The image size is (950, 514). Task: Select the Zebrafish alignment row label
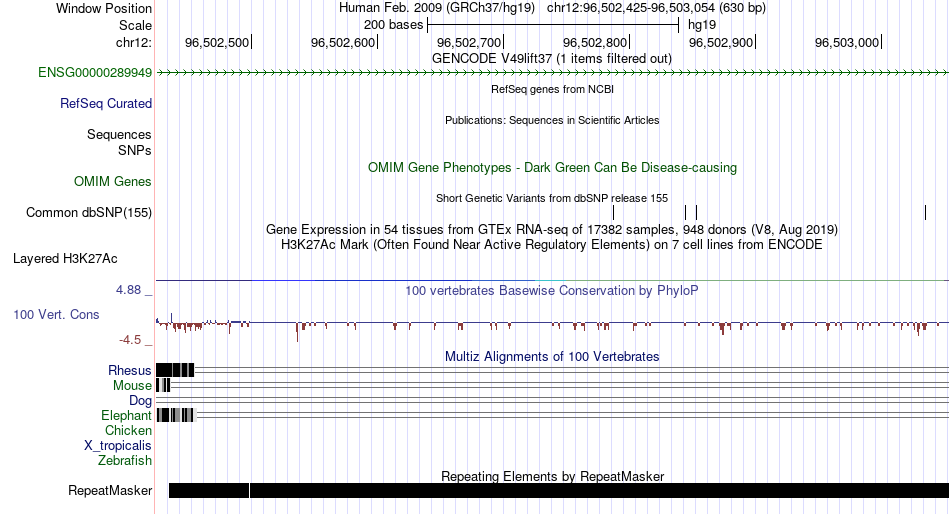[x=125, y=461]
